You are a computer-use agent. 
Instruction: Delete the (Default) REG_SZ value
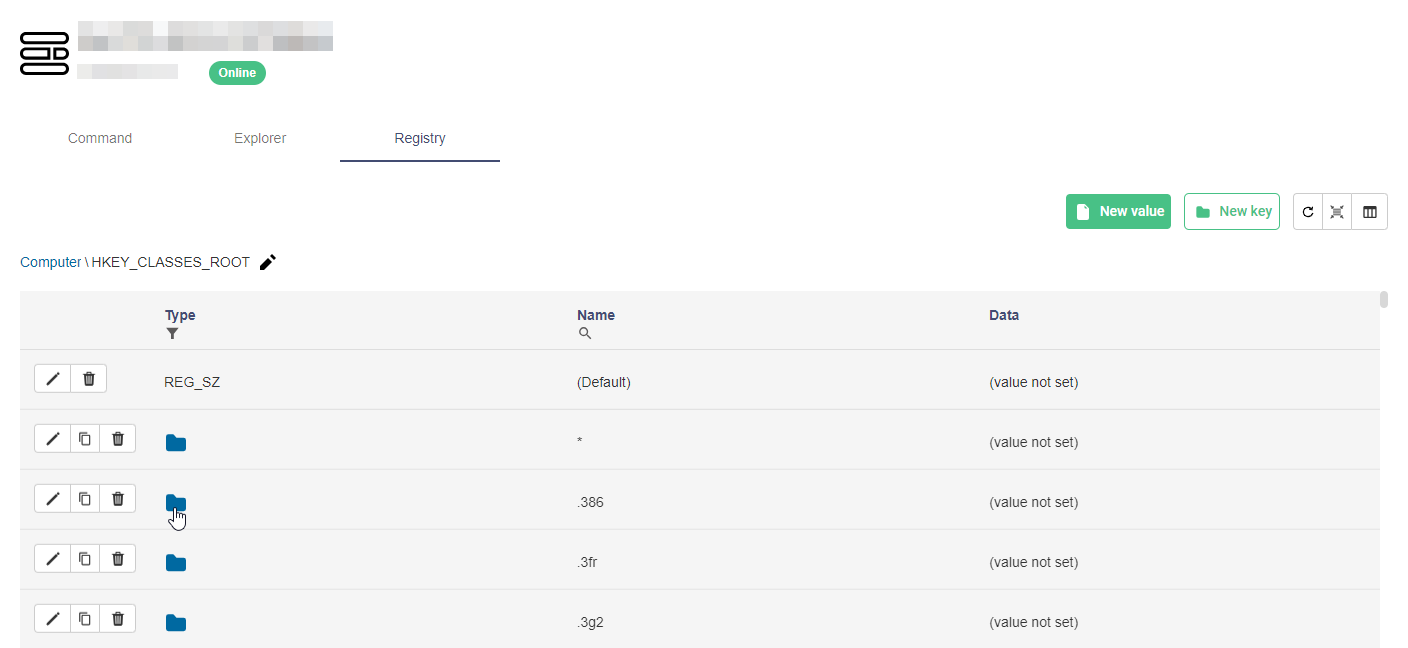pos(89,379)
